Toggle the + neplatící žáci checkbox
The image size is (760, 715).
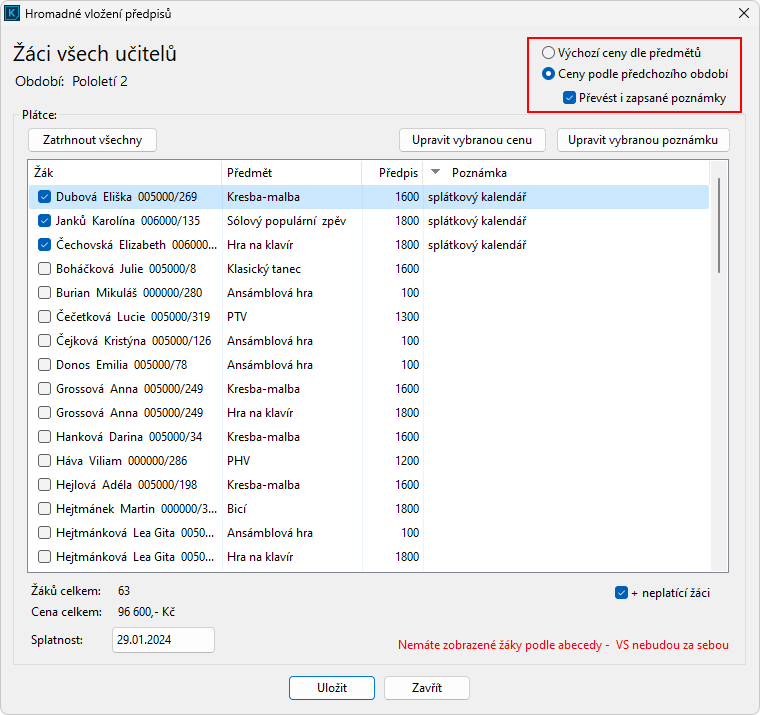621,593
